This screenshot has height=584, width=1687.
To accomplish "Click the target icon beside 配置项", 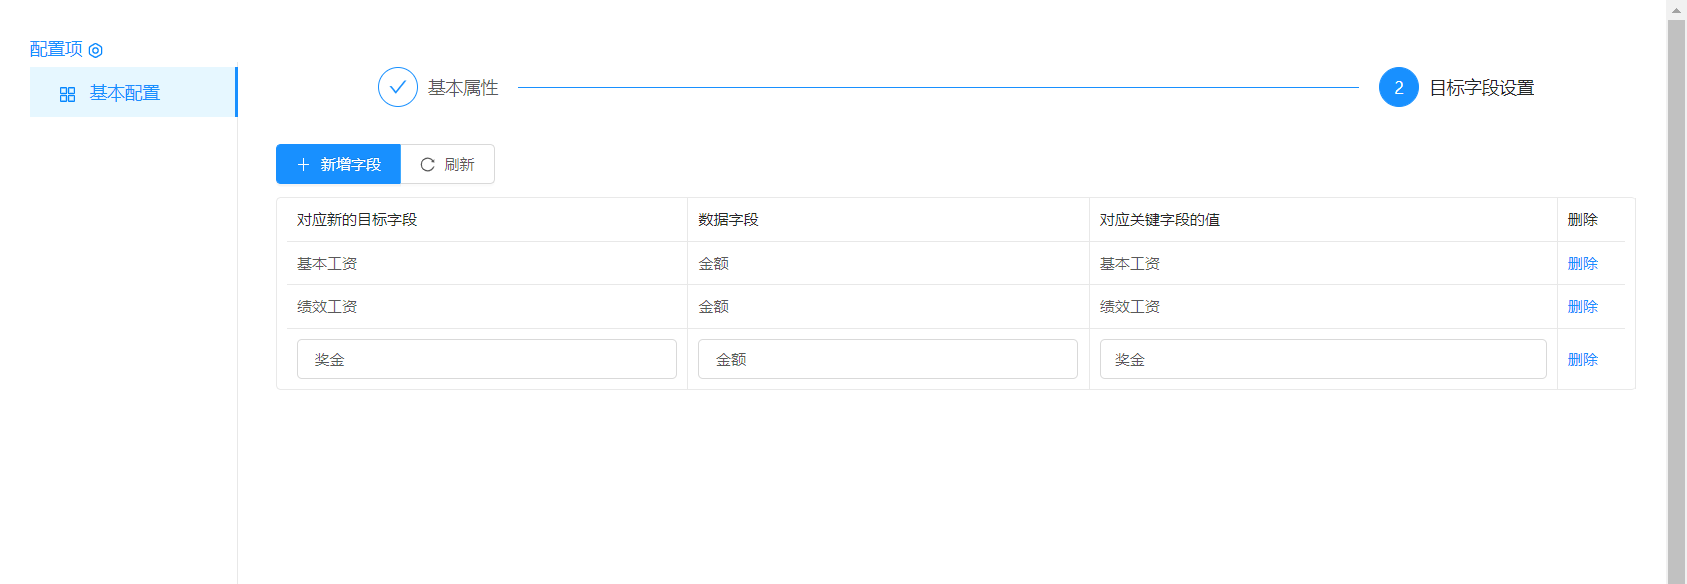I will coord(96,50).
